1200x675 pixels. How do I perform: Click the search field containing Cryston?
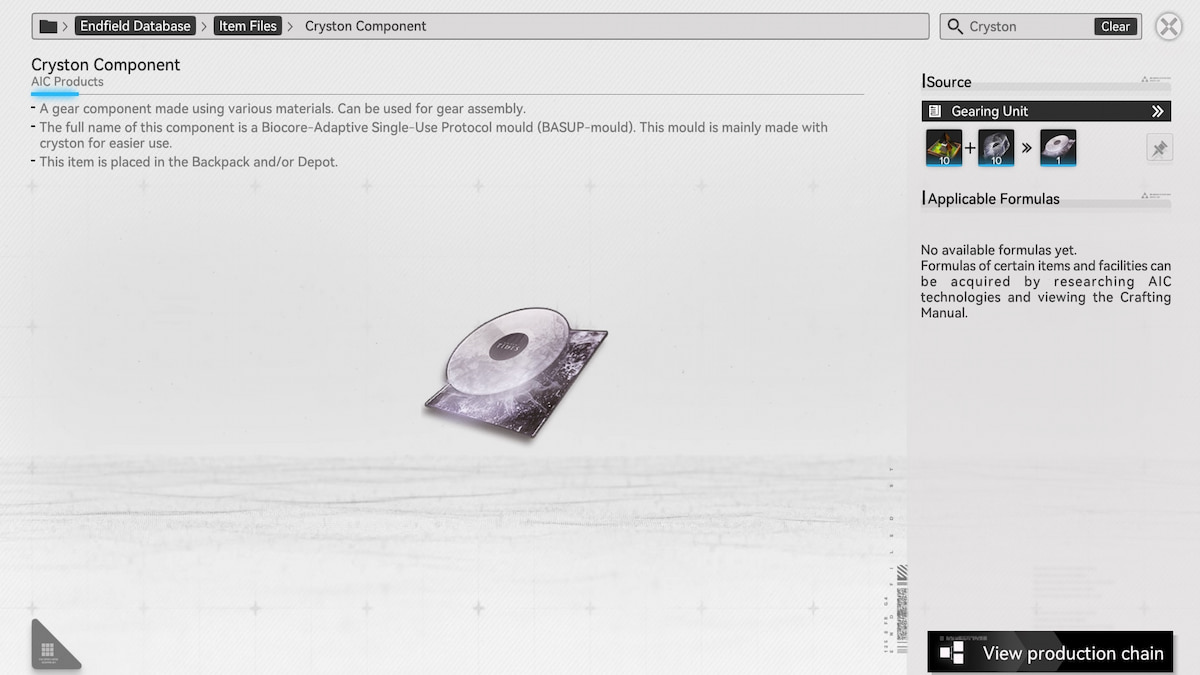[x=1028, y=27]
